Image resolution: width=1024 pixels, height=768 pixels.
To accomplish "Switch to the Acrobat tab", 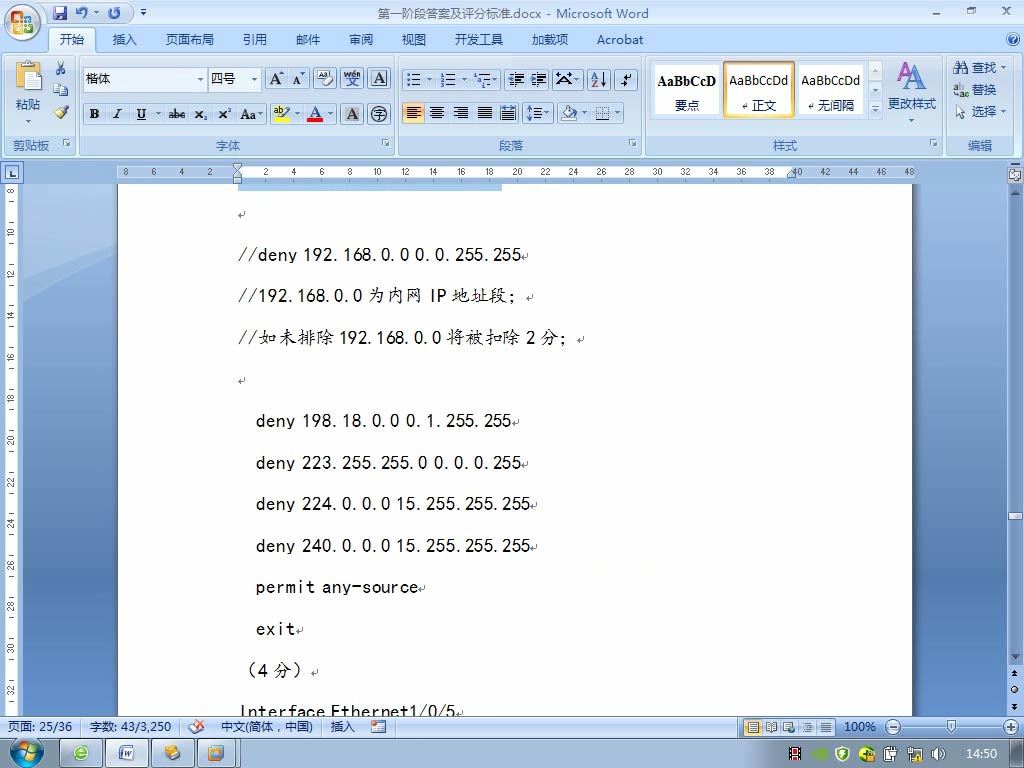I will point(620,40).
